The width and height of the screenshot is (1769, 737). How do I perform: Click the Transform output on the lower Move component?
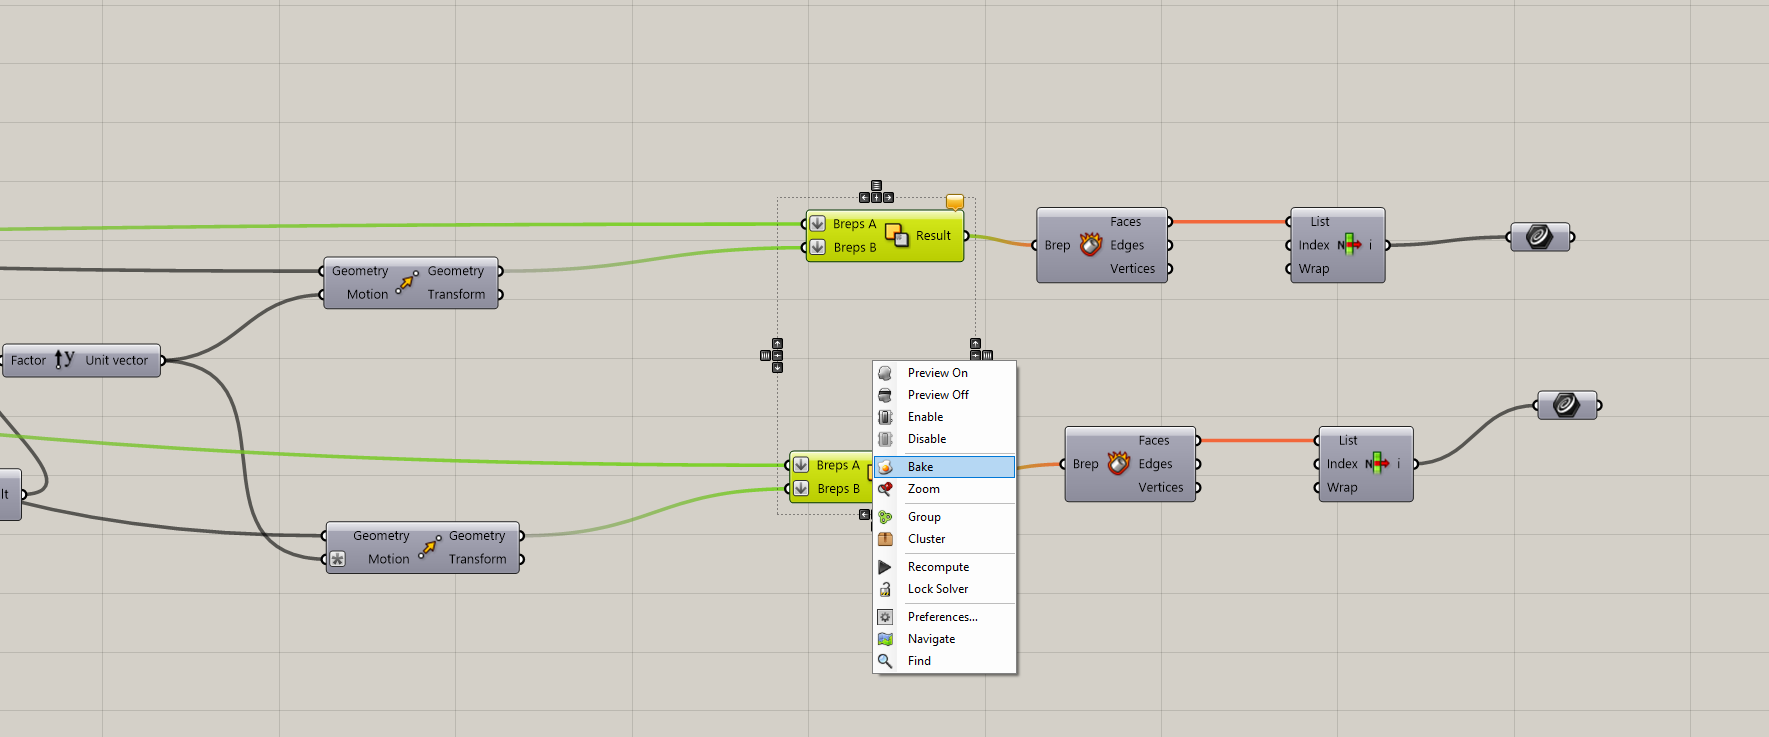point(477,560)
